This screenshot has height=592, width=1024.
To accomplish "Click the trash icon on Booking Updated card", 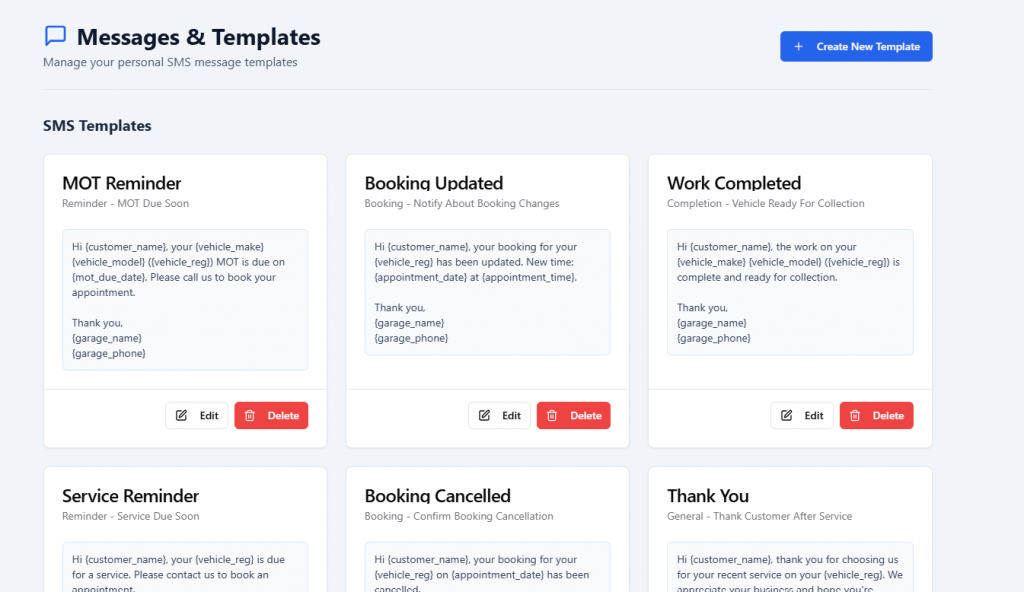I will (554, 416).
